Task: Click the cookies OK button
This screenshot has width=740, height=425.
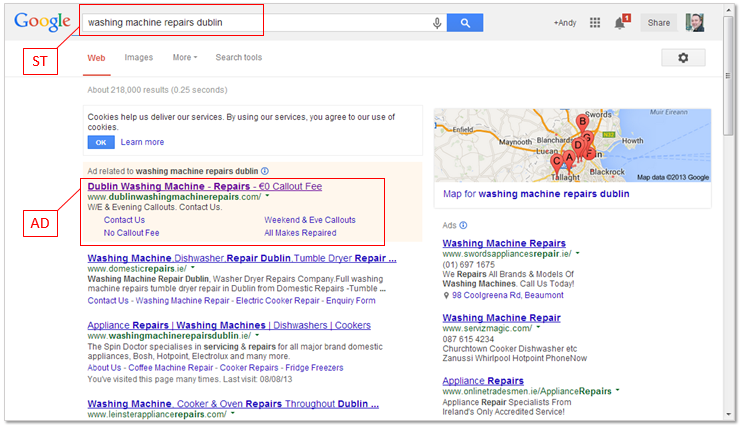Action: click(101, 142)
